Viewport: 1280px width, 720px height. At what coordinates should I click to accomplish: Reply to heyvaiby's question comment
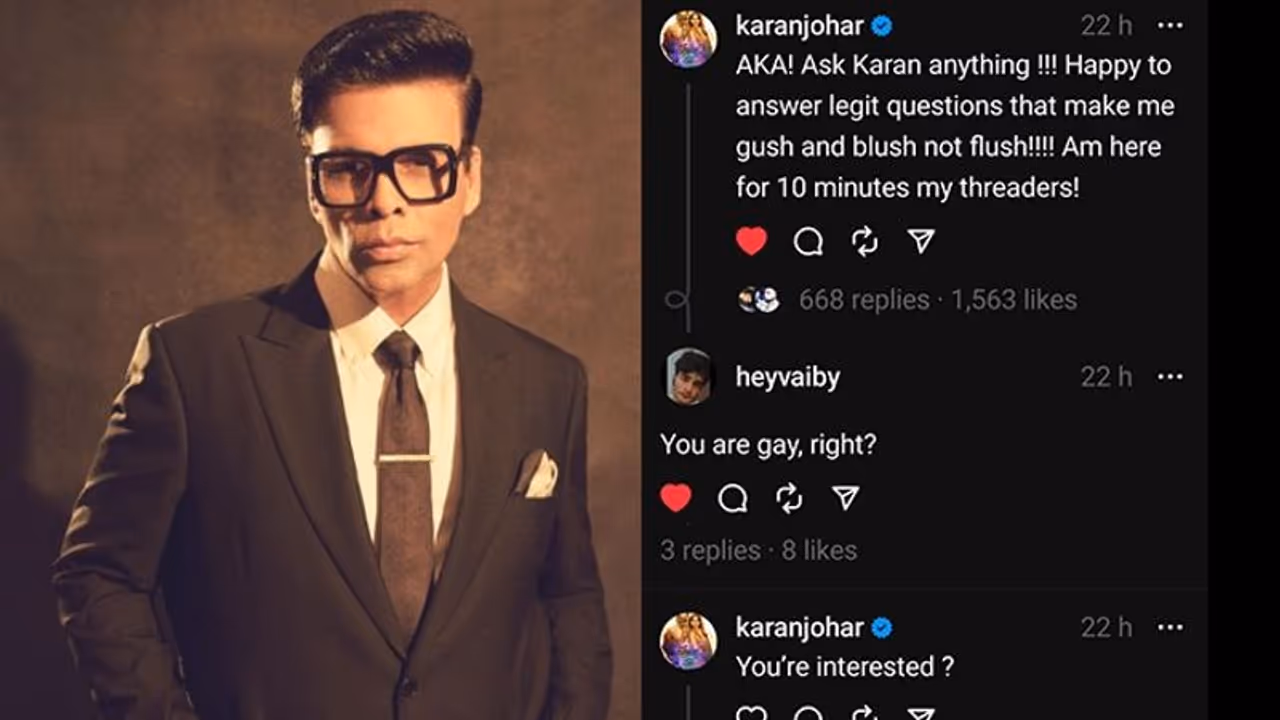[733, 498]
